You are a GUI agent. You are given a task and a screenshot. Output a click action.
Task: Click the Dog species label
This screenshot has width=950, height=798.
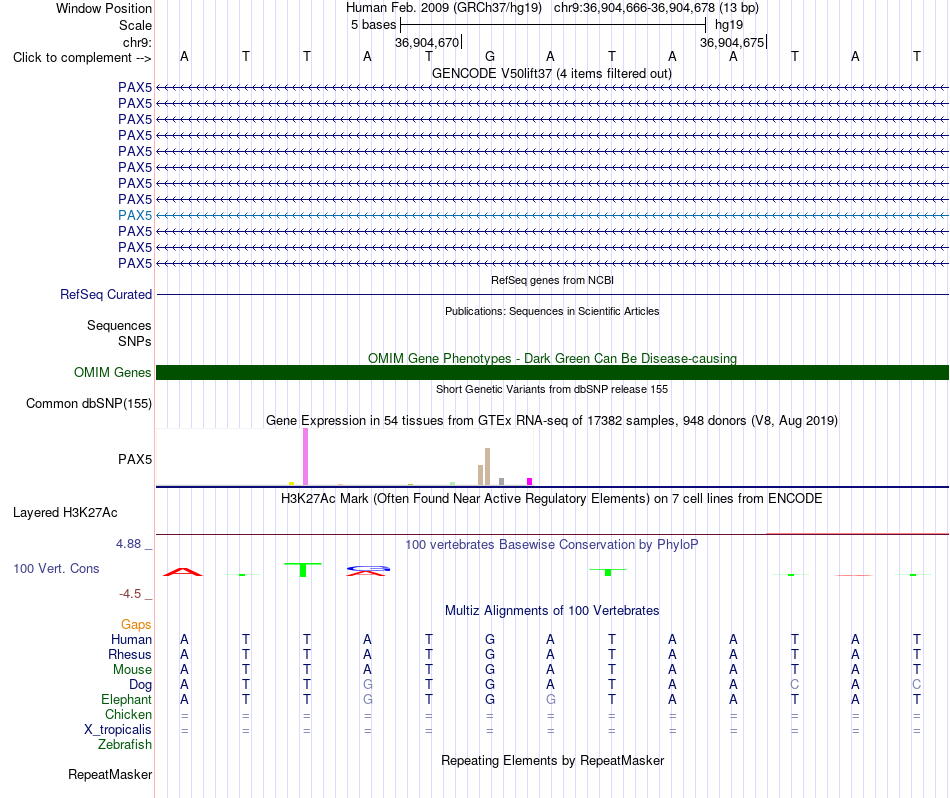[x=141, y=685]
